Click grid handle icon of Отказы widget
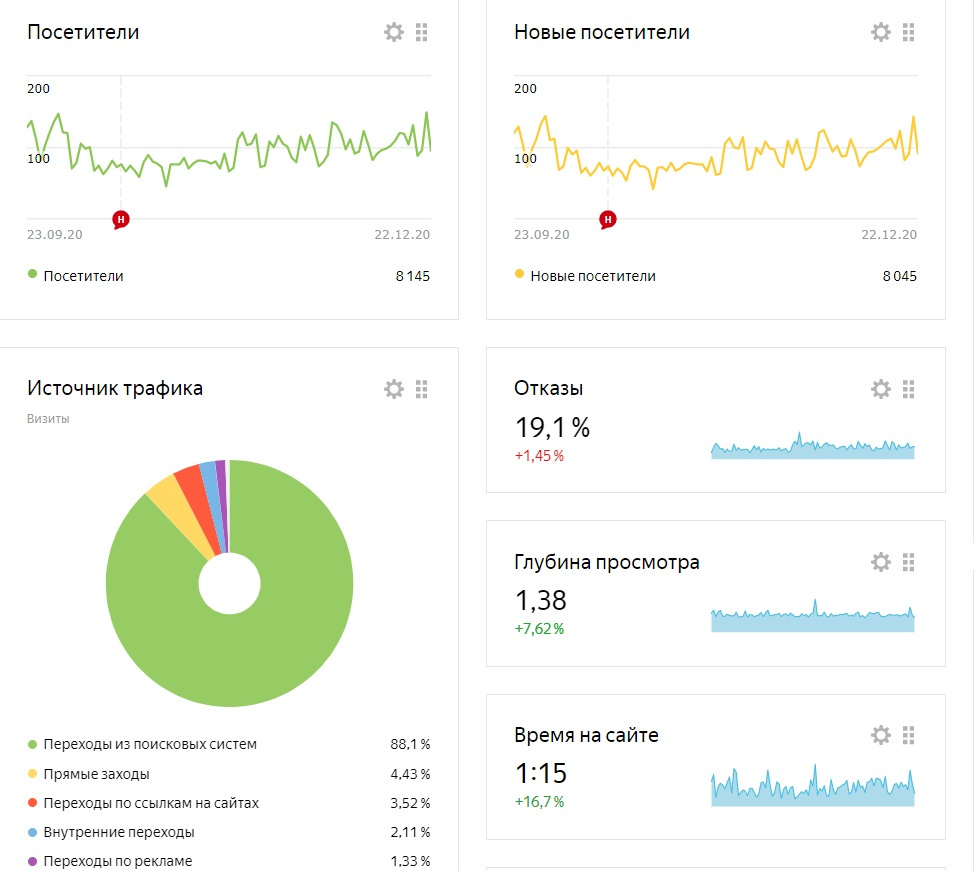975x871 pixels. (908, 389)
